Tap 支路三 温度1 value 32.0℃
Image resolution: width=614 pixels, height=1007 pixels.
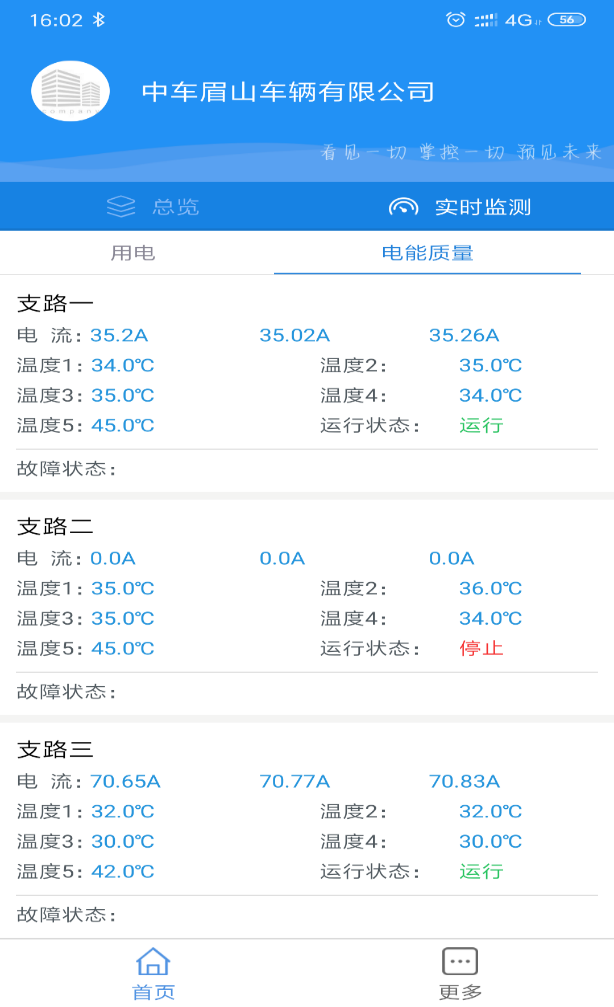(123, 812)
